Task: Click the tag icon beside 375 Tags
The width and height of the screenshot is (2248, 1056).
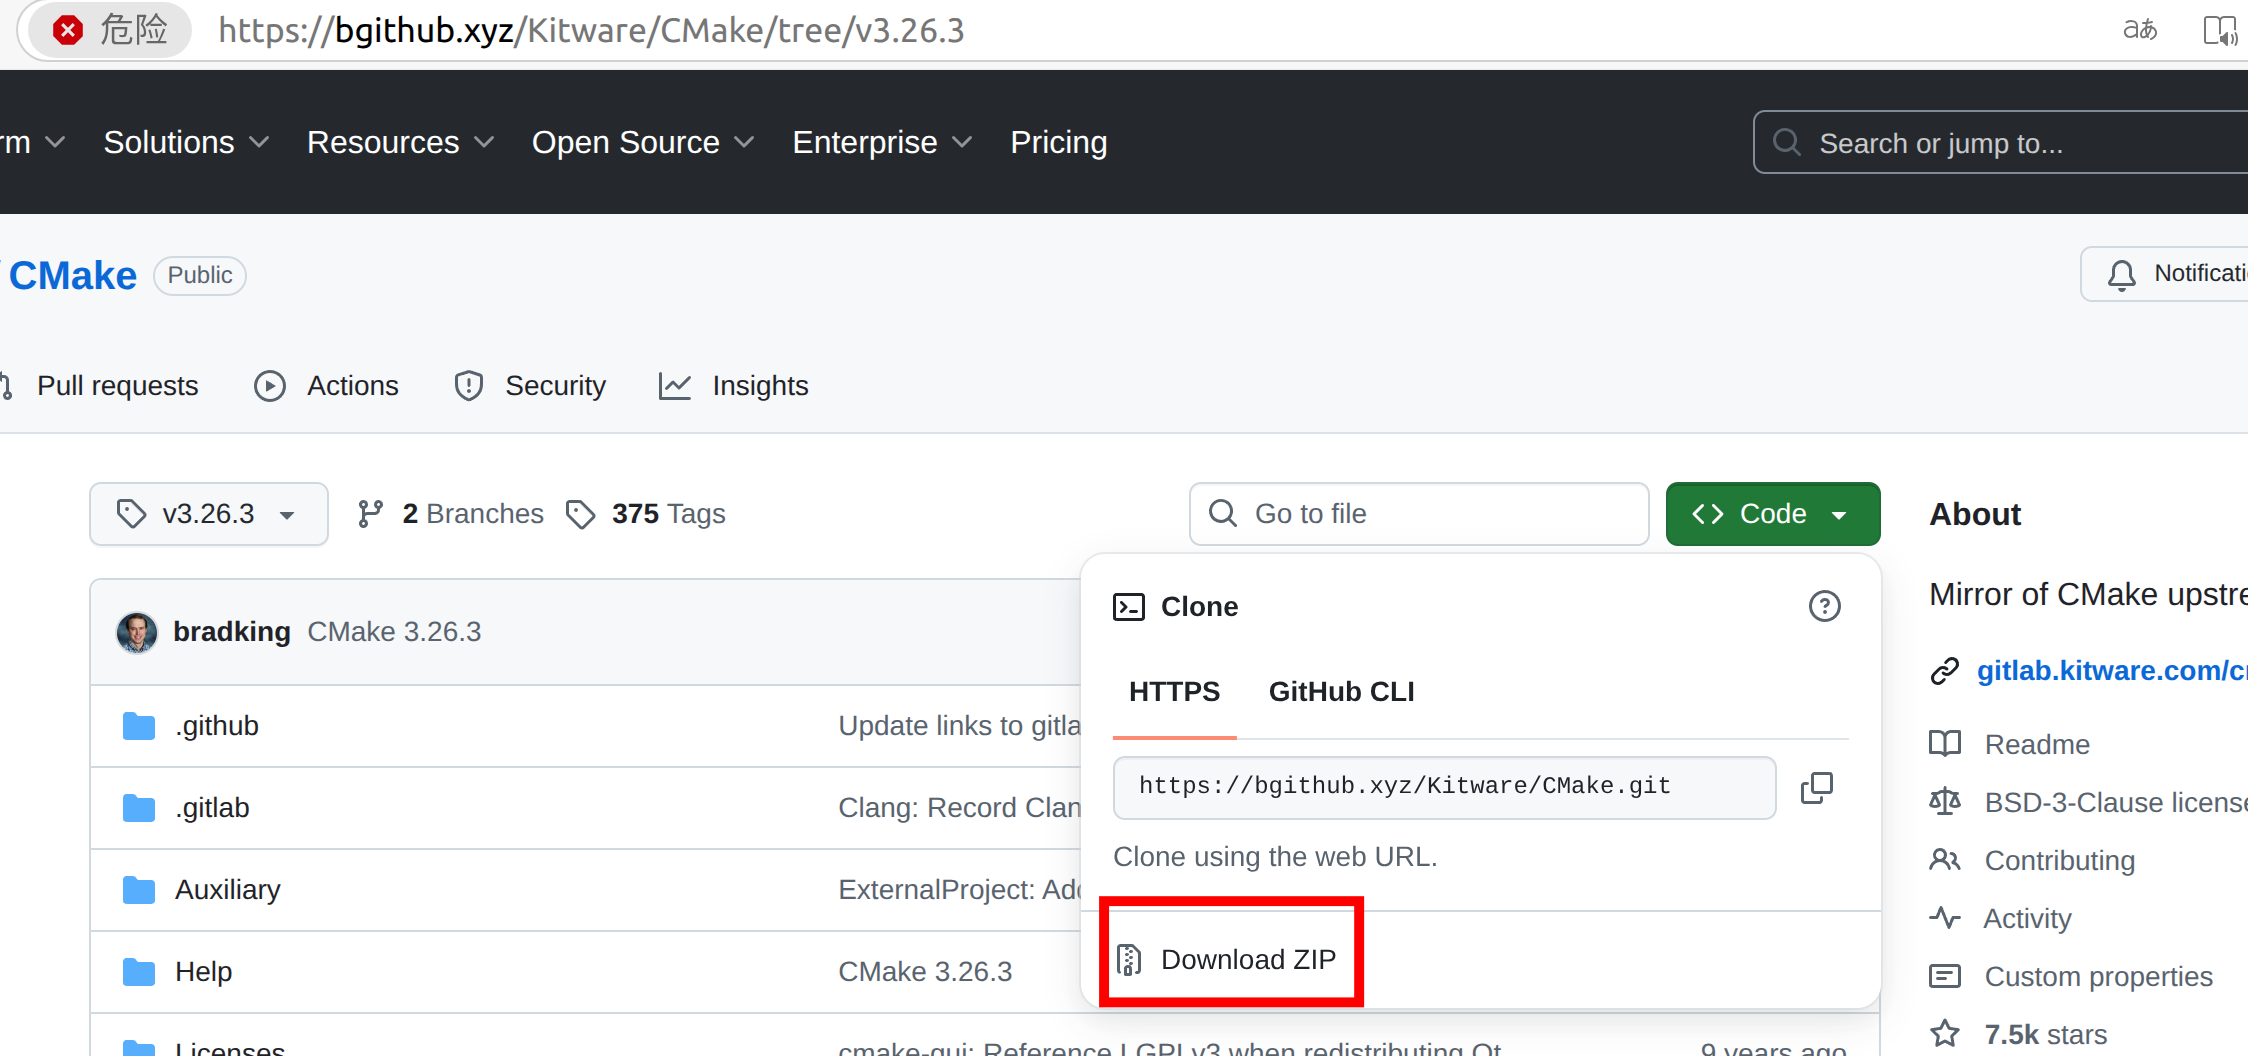Action: pos(580,514)
